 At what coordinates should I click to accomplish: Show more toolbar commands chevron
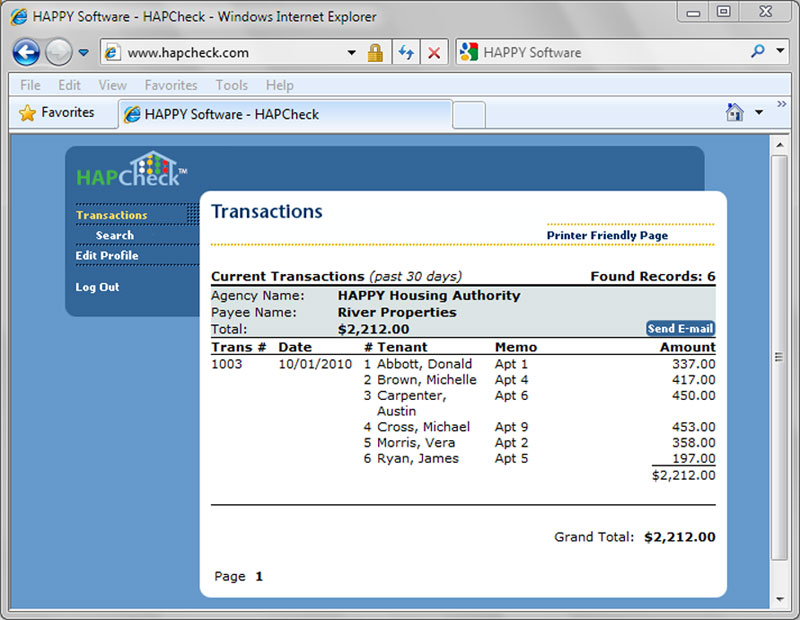tap(781, 104)
